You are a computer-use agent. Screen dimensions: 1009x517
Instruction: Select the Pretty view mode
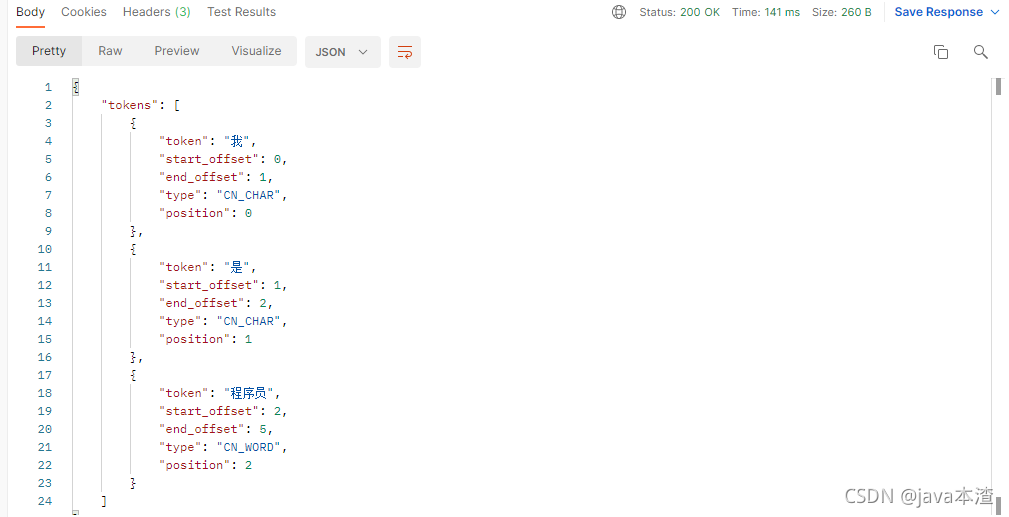click(x=49, y=51)
